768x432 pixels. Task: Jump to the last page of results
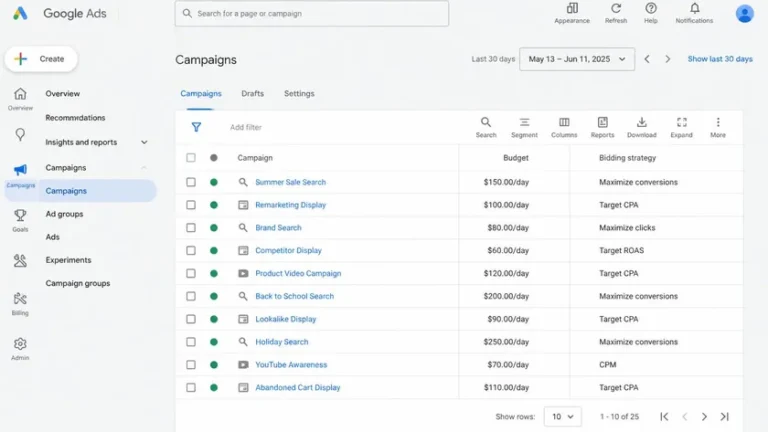pyautogui.click(x=724, y=416)
